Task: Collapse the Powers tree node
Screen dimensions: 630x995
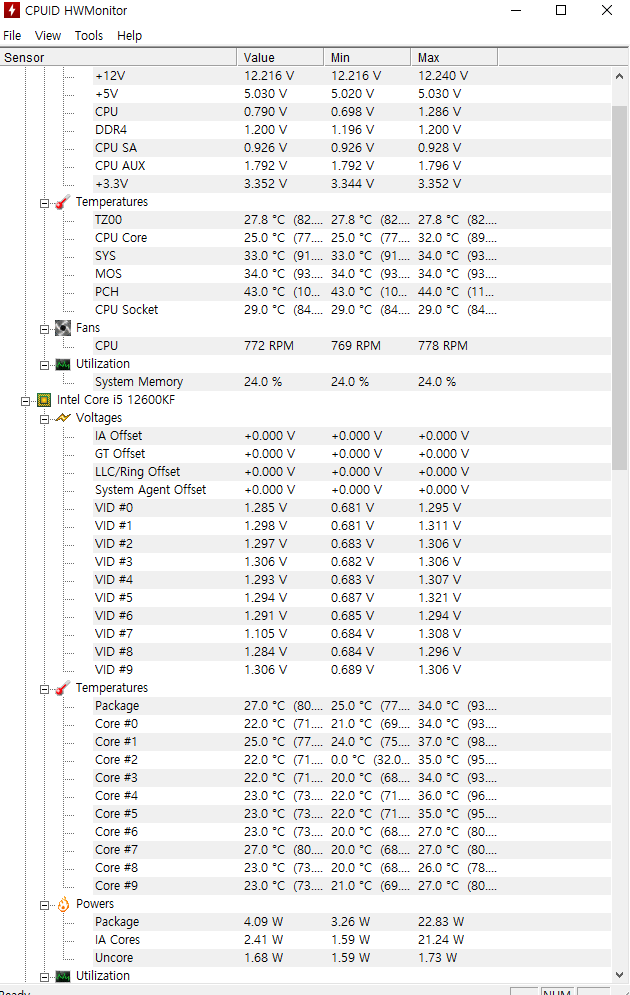Action: (x=44, y=906)
